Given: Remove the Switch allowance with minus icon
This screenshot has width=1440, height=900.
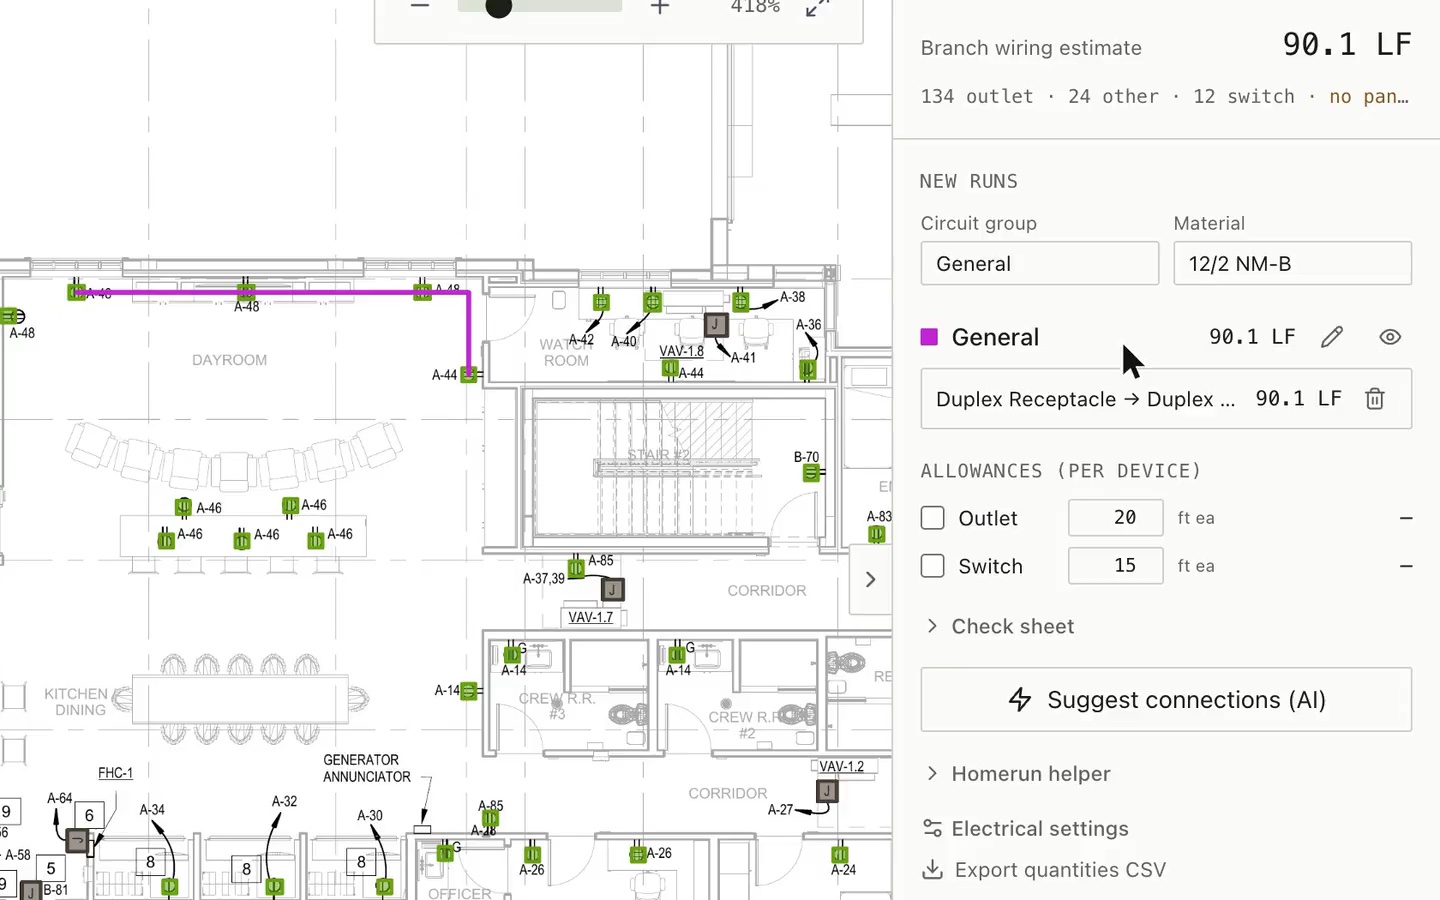Looking at the screenshot, I should (1405, 566).
